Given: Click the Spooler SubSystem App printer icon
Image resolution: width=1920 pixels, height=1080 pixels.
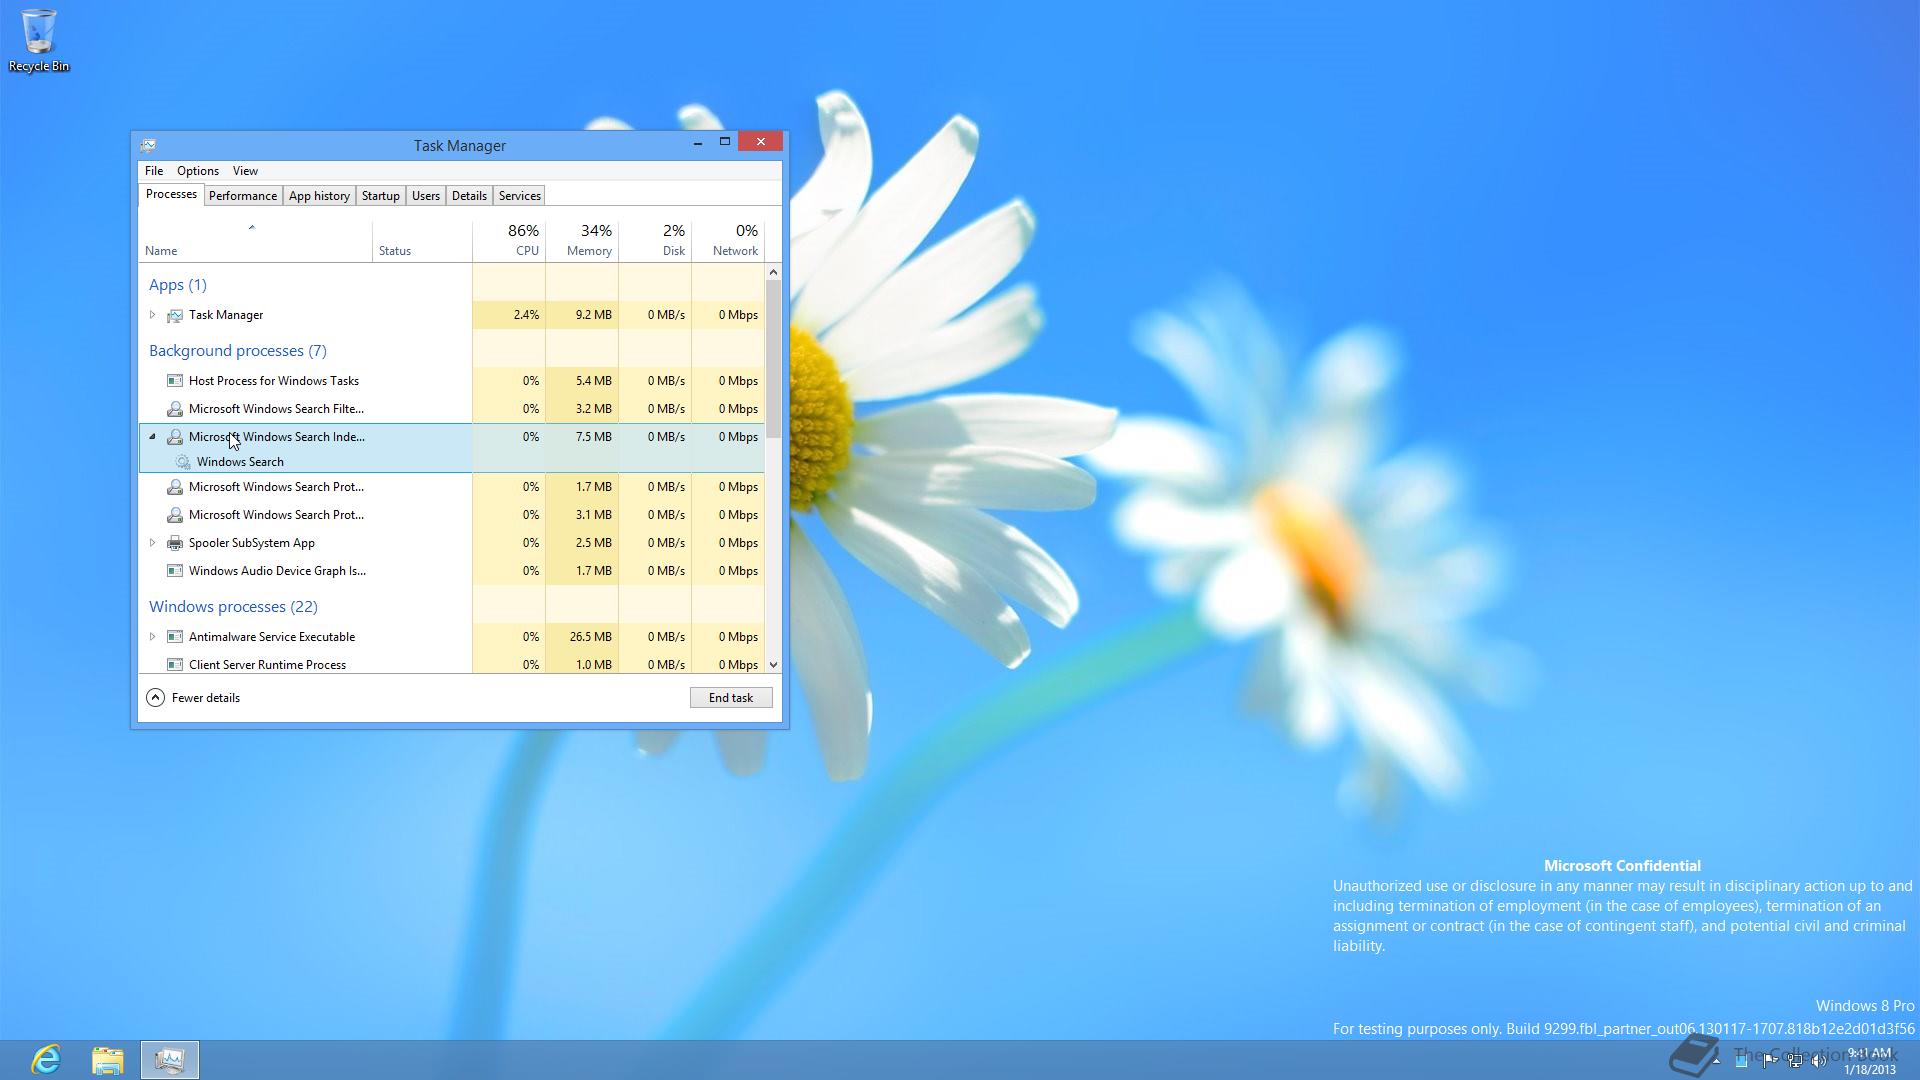Looking at the screenshot, I should [x=175, y=543].
